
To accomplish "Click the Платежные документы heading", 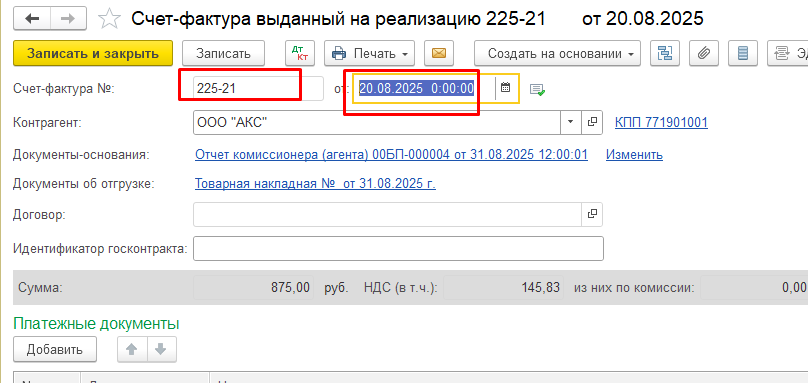I will [x=96, y=324].
